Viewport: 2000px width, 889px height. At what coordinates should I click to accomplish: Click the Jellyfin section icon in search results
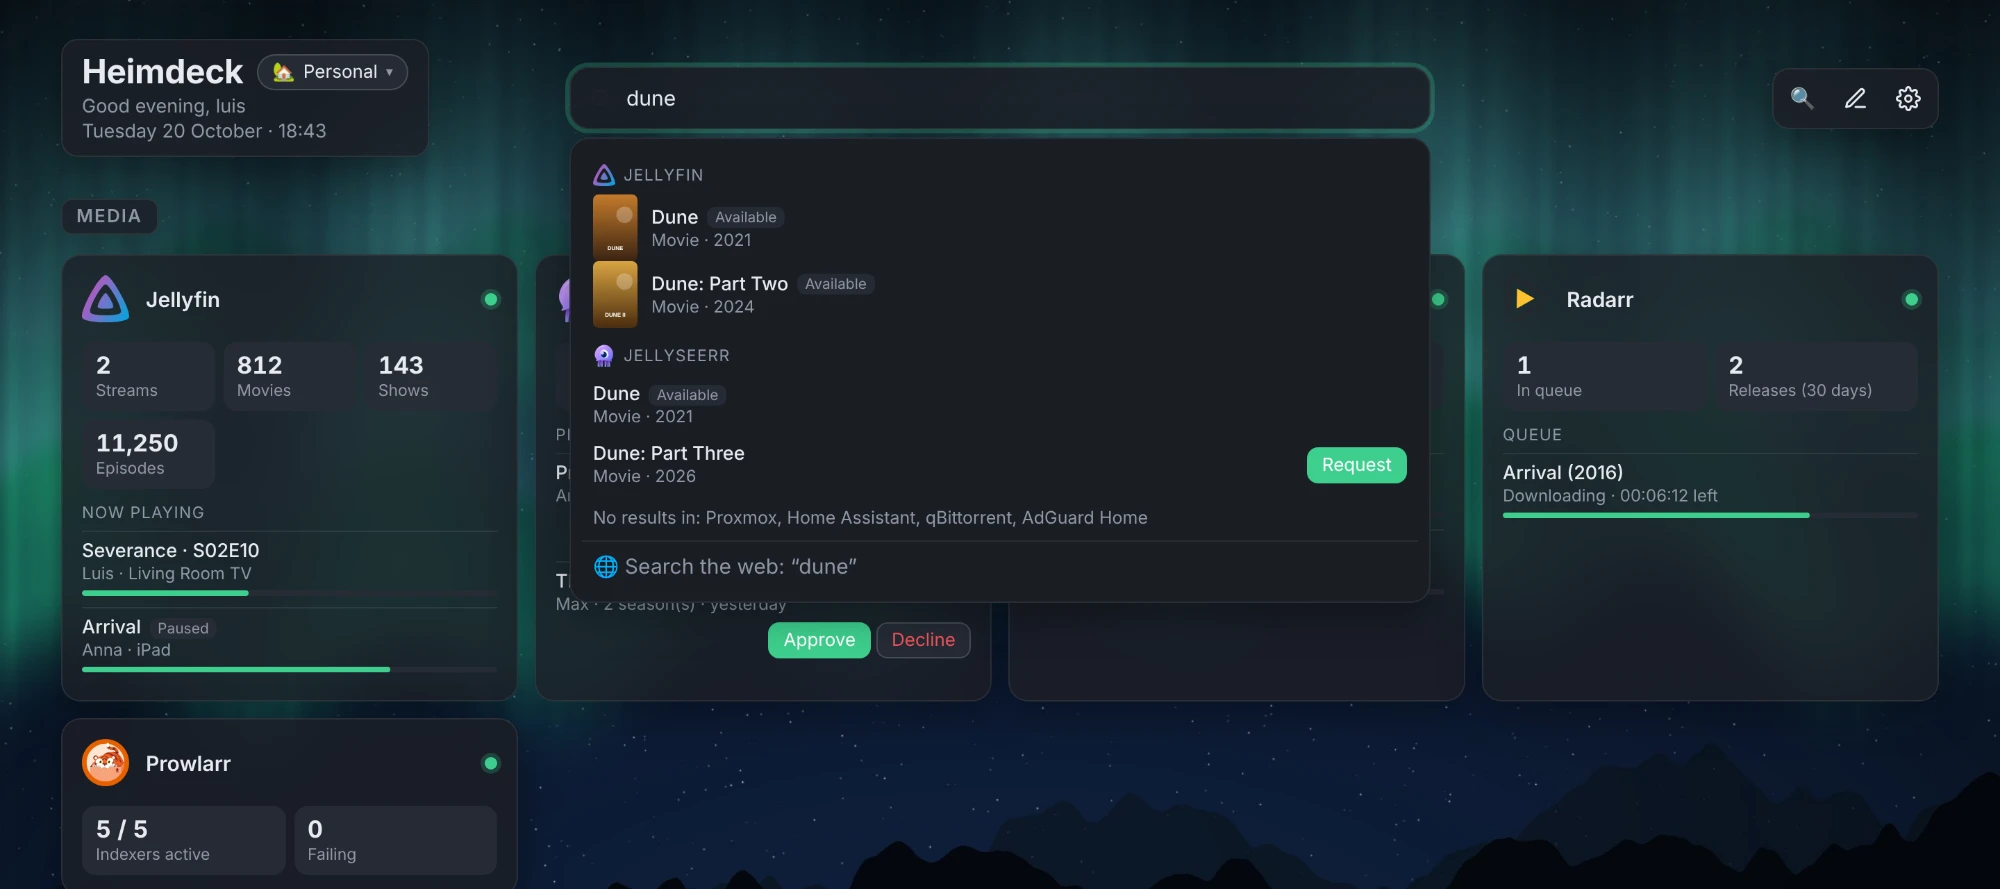[x=604, y=175]
